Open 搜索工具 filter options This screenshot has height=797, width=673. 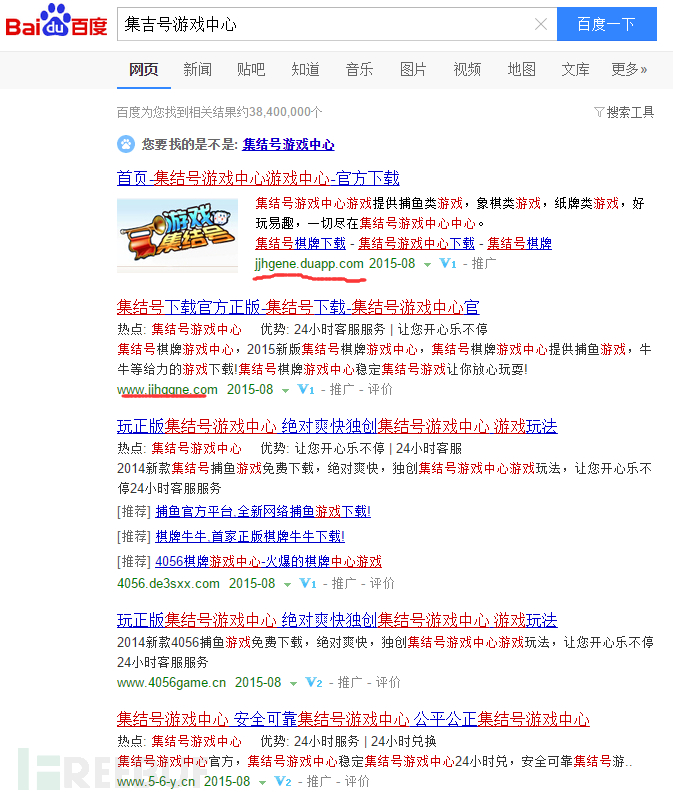pyautogui.click(x=624, y=112)
